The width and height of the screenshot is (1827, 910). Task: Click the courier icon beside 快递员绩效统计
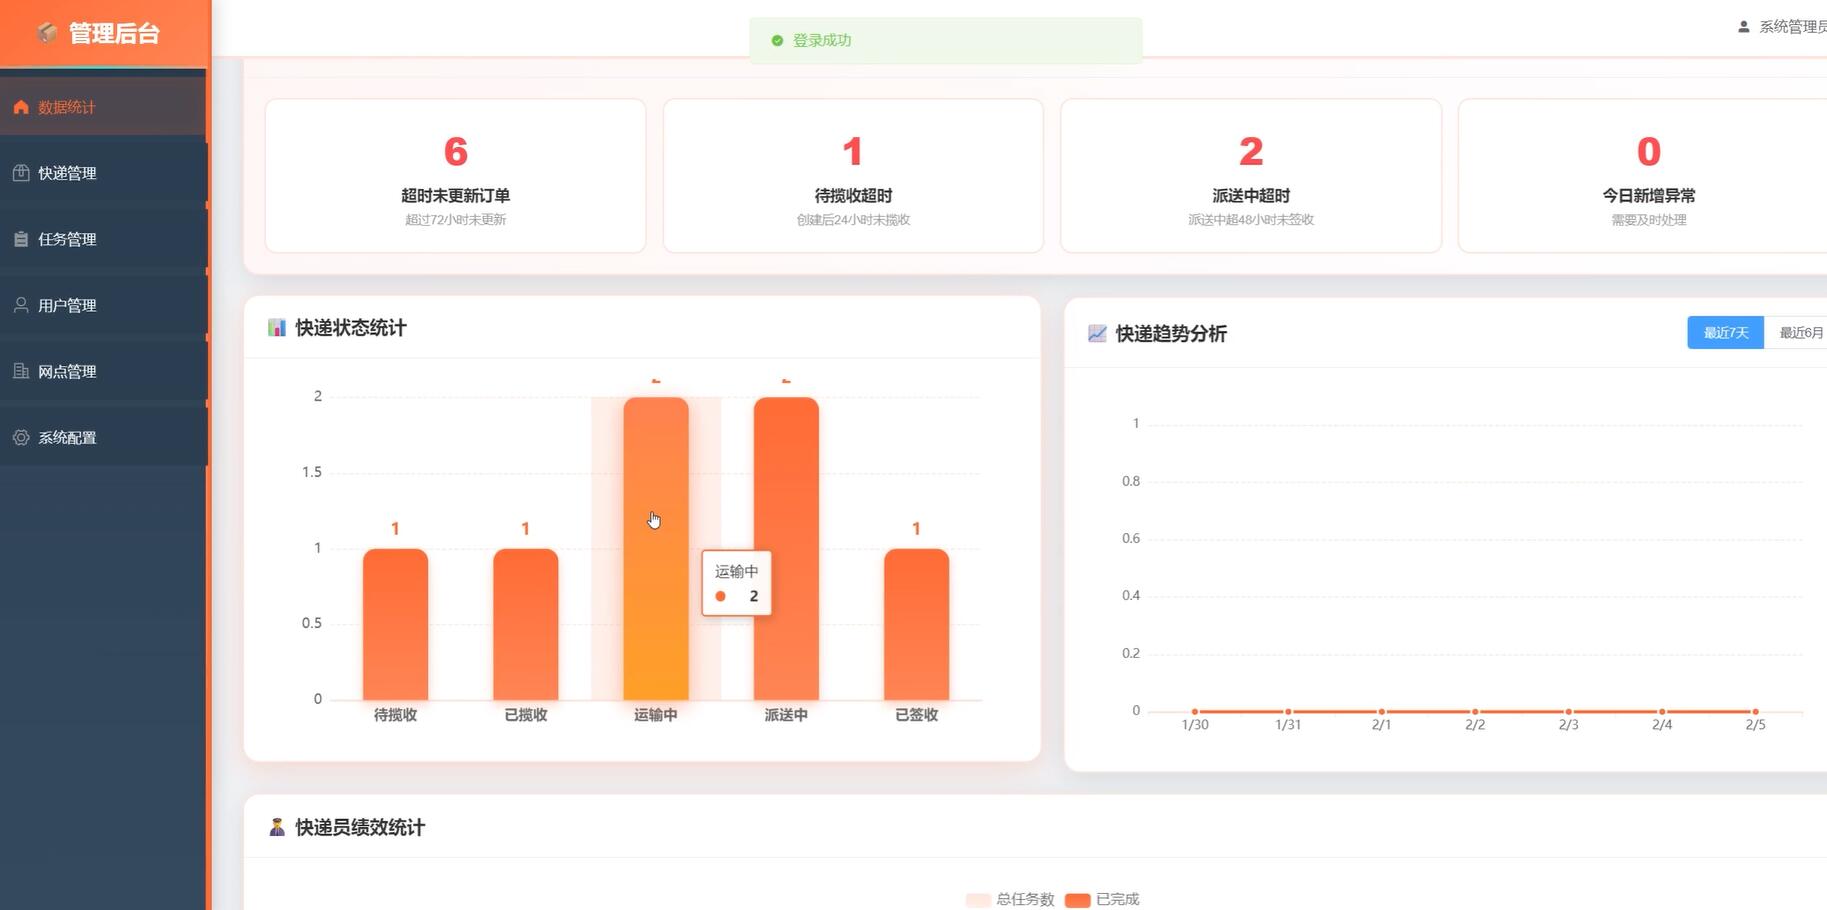tap(277, 827)
